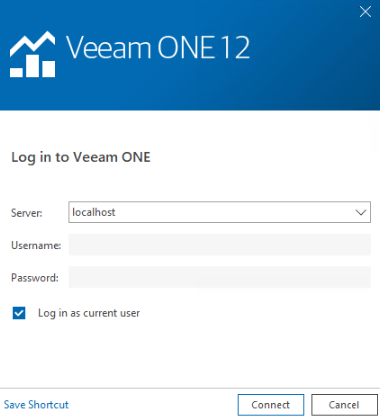380x419 pixels.
Task: Click the Log in to Veeam ONE heading
Action: (81, 157)
